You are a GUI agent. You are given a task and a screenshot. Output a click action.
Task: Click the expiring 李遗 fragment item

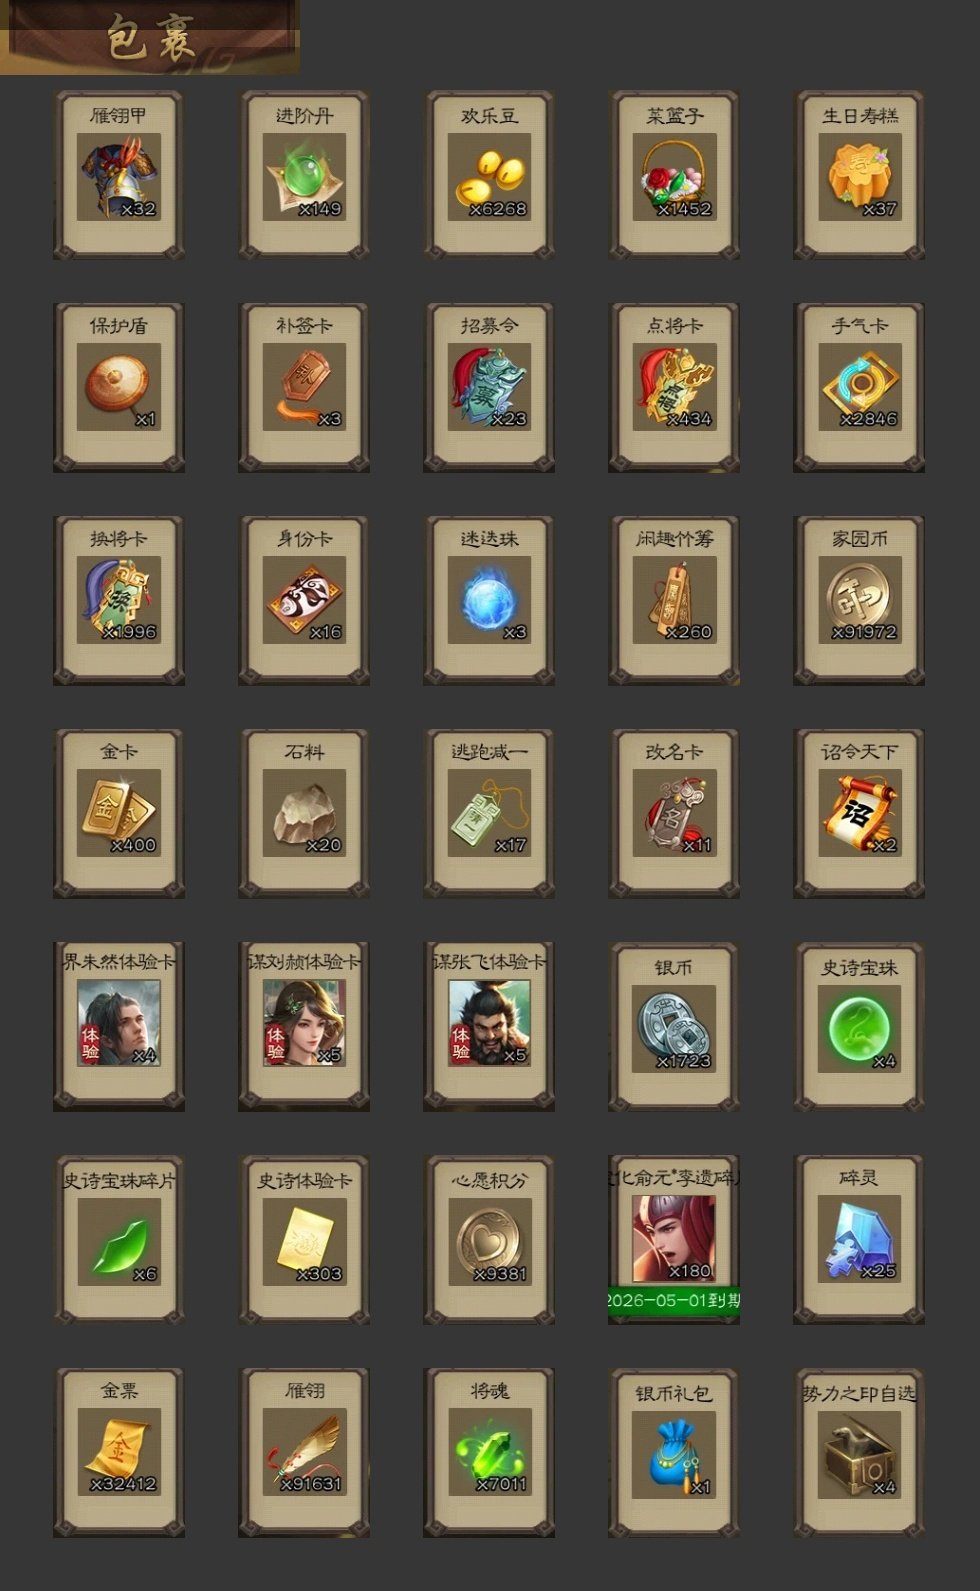click(x=674, y=1240)
